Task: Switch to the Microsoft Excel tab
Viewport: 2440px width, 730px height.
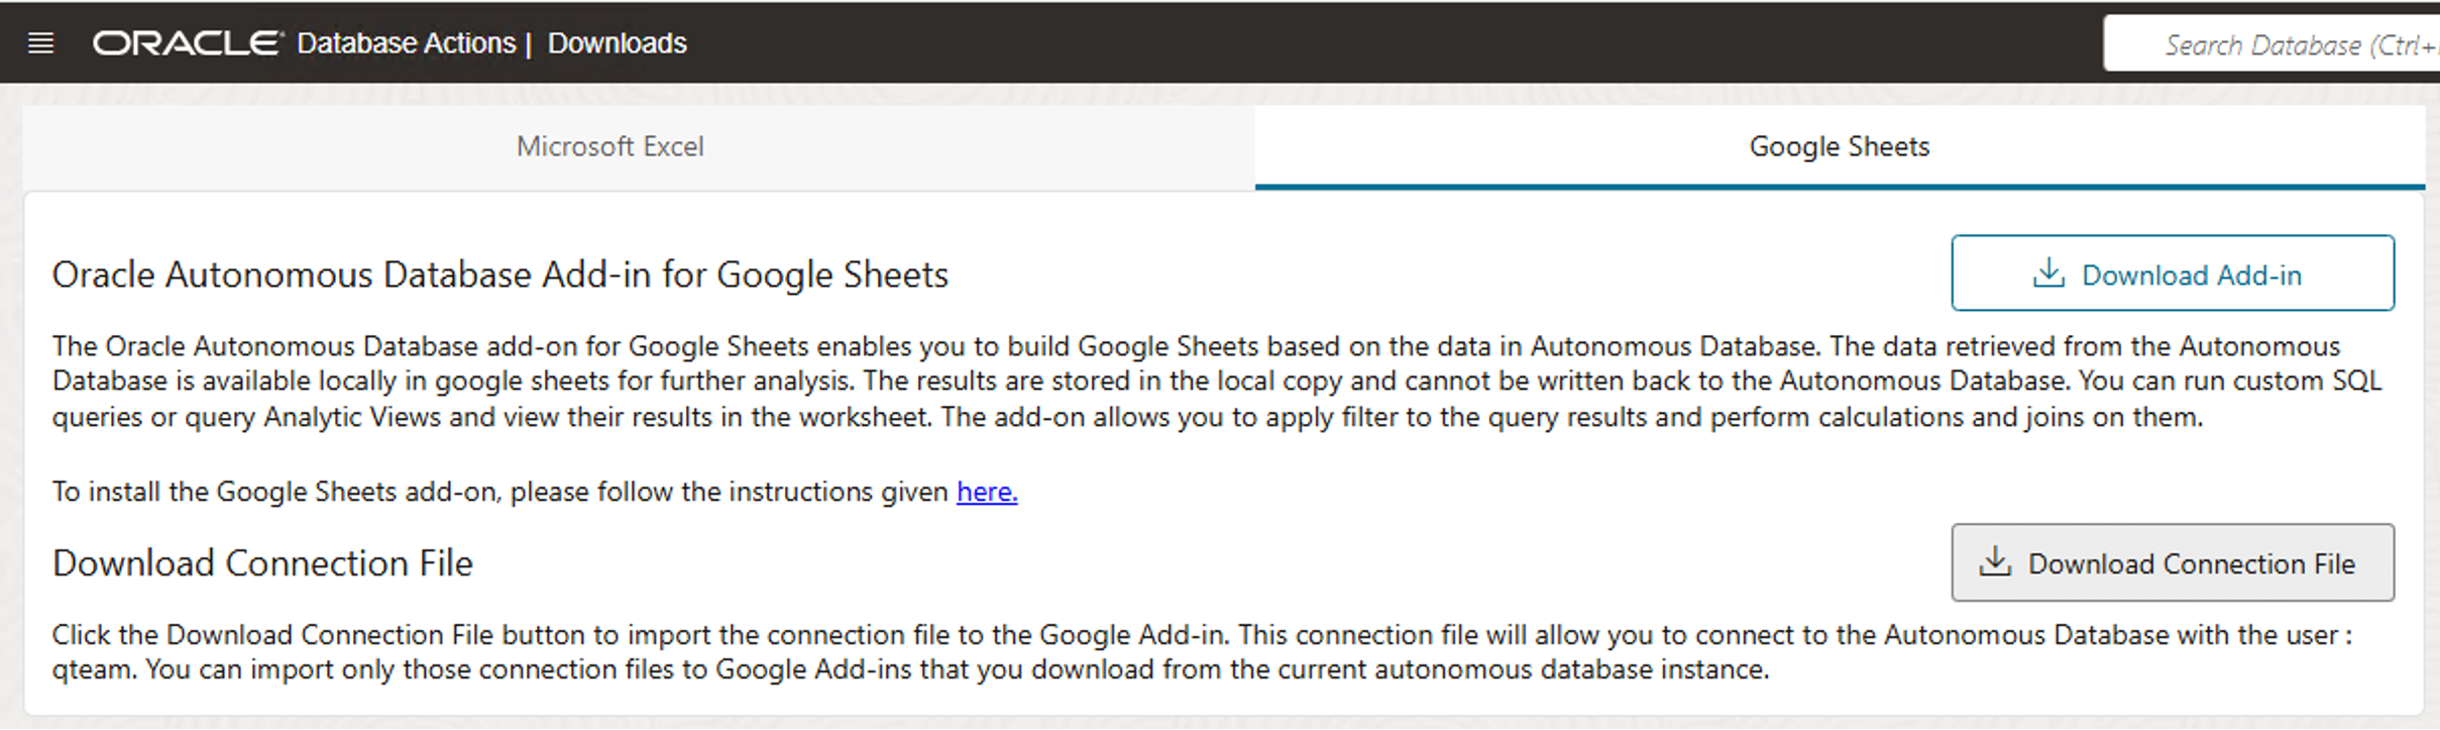Action: pyautogui.click(x=610, y=146)
